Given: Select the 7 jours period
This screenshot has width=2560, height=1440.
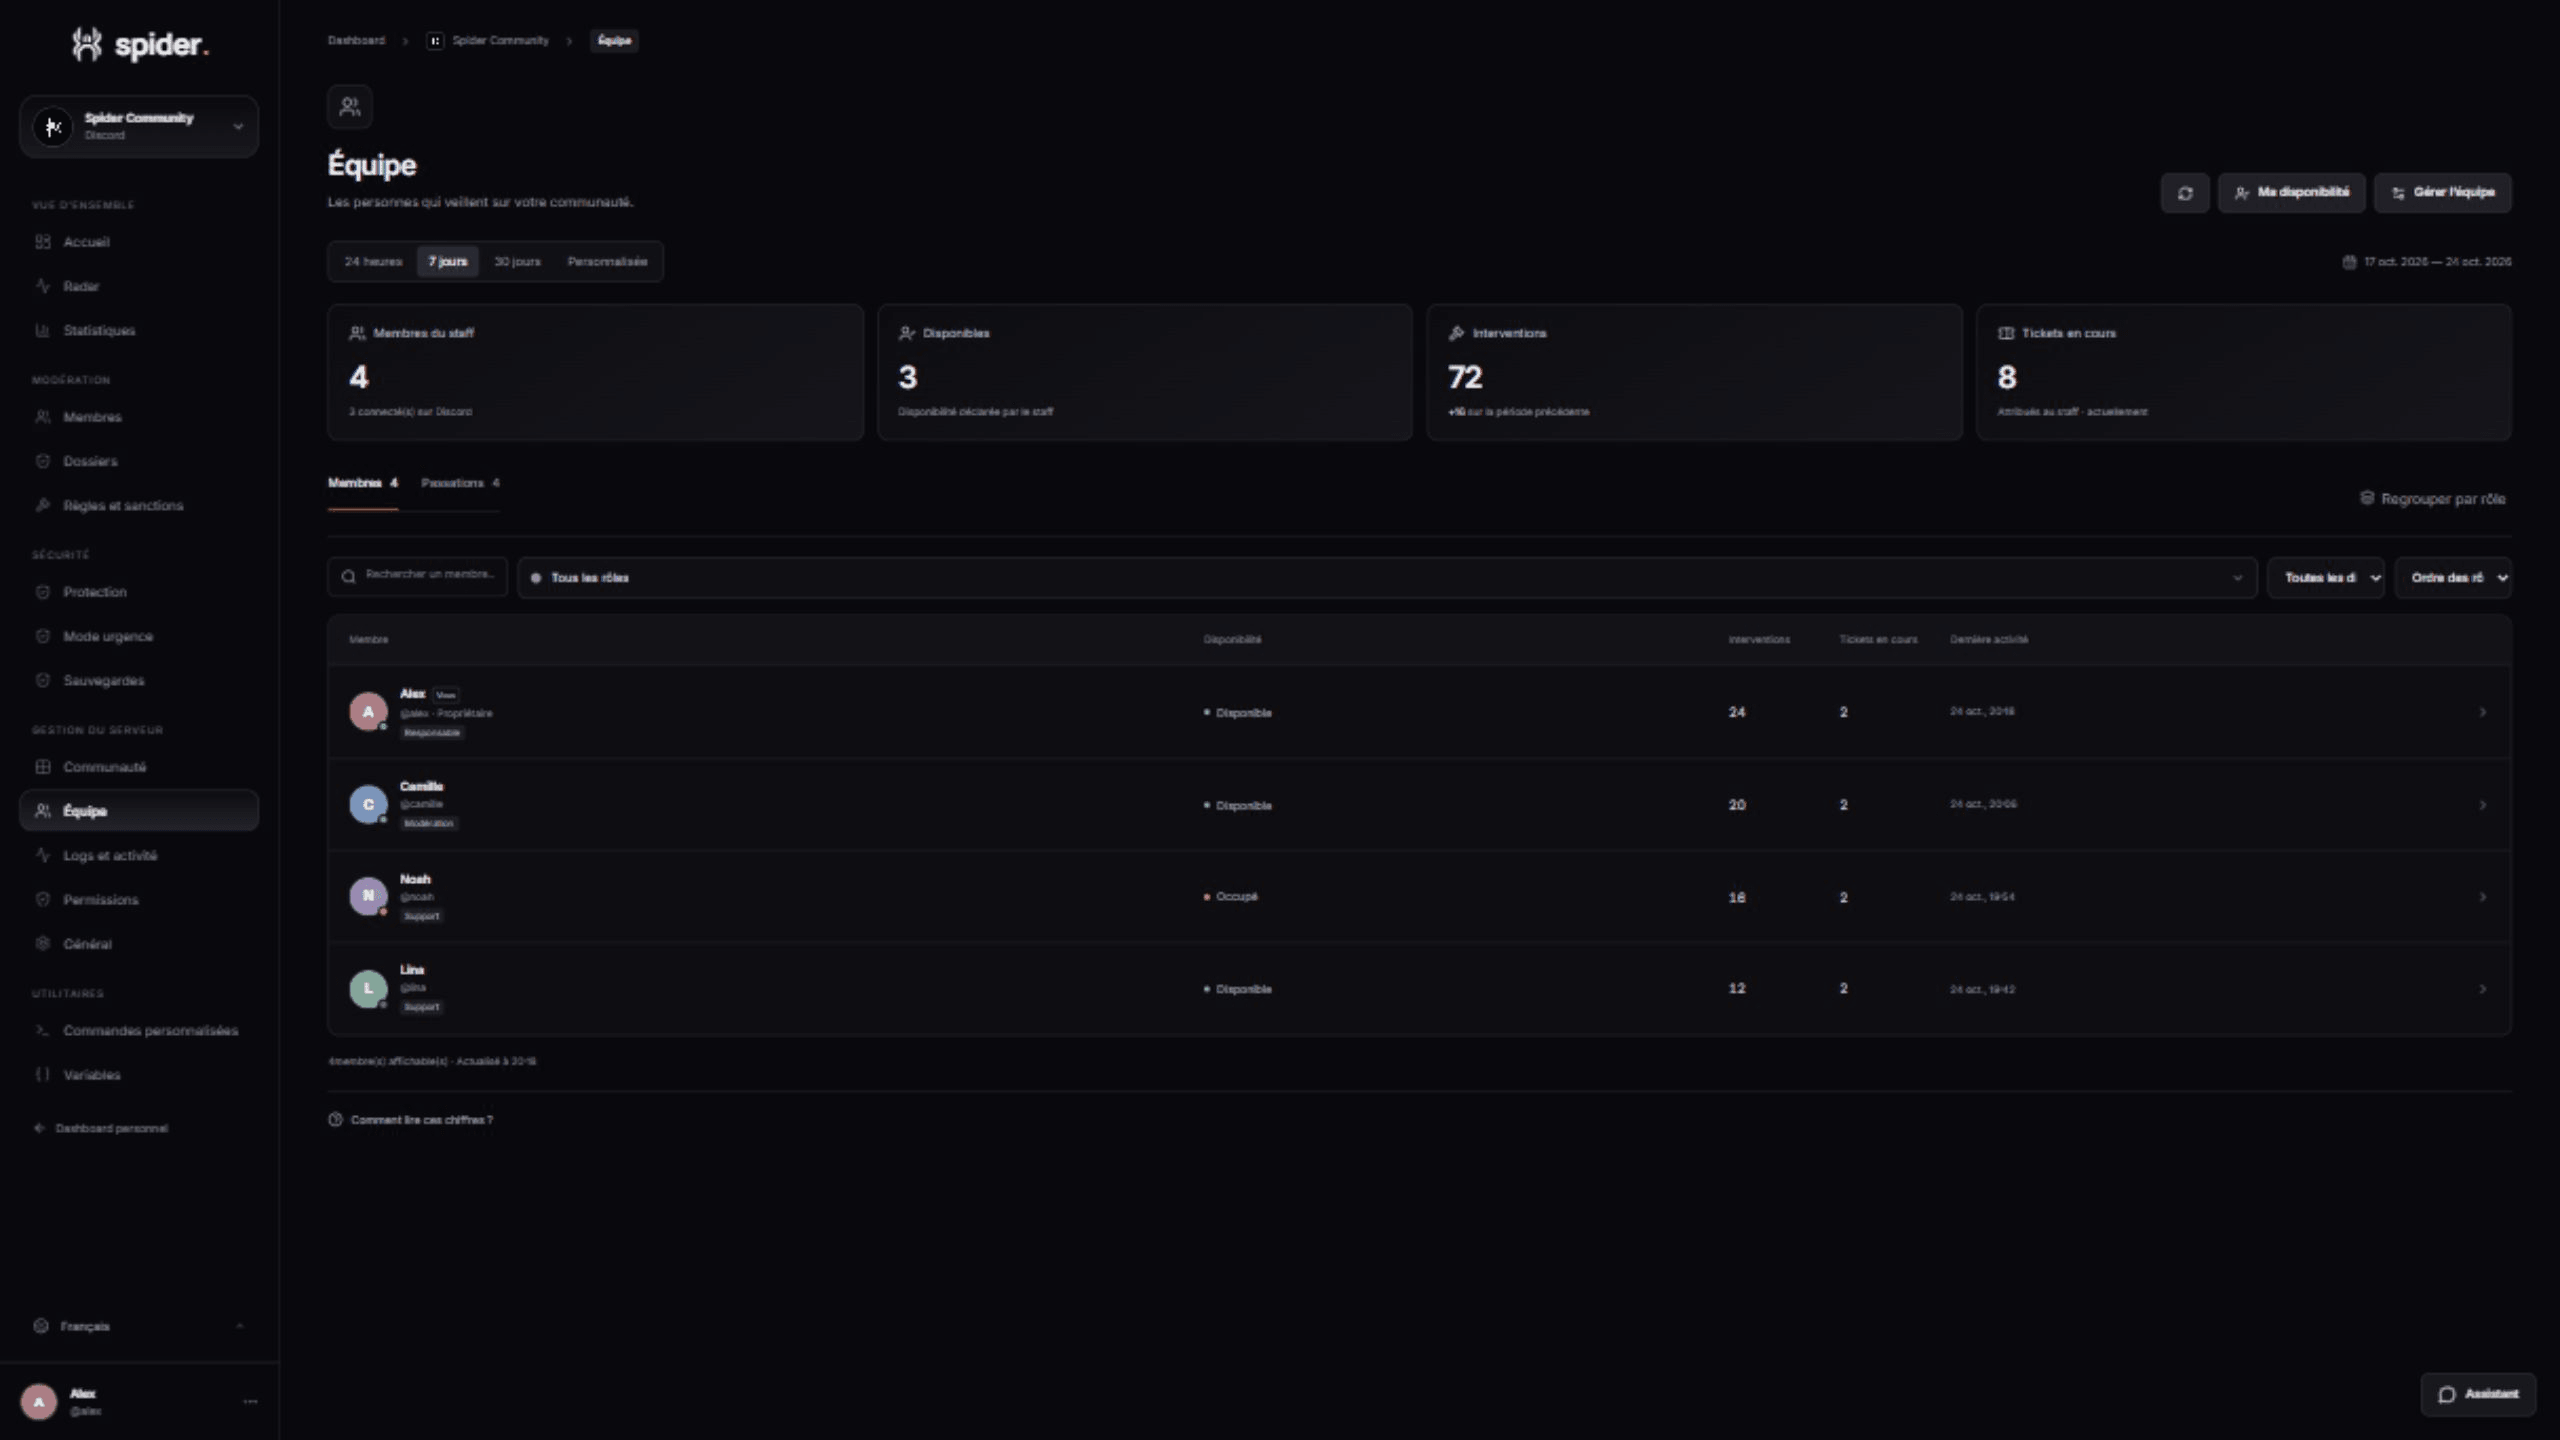Looking at the screenshot, I should tap(448, 262).
